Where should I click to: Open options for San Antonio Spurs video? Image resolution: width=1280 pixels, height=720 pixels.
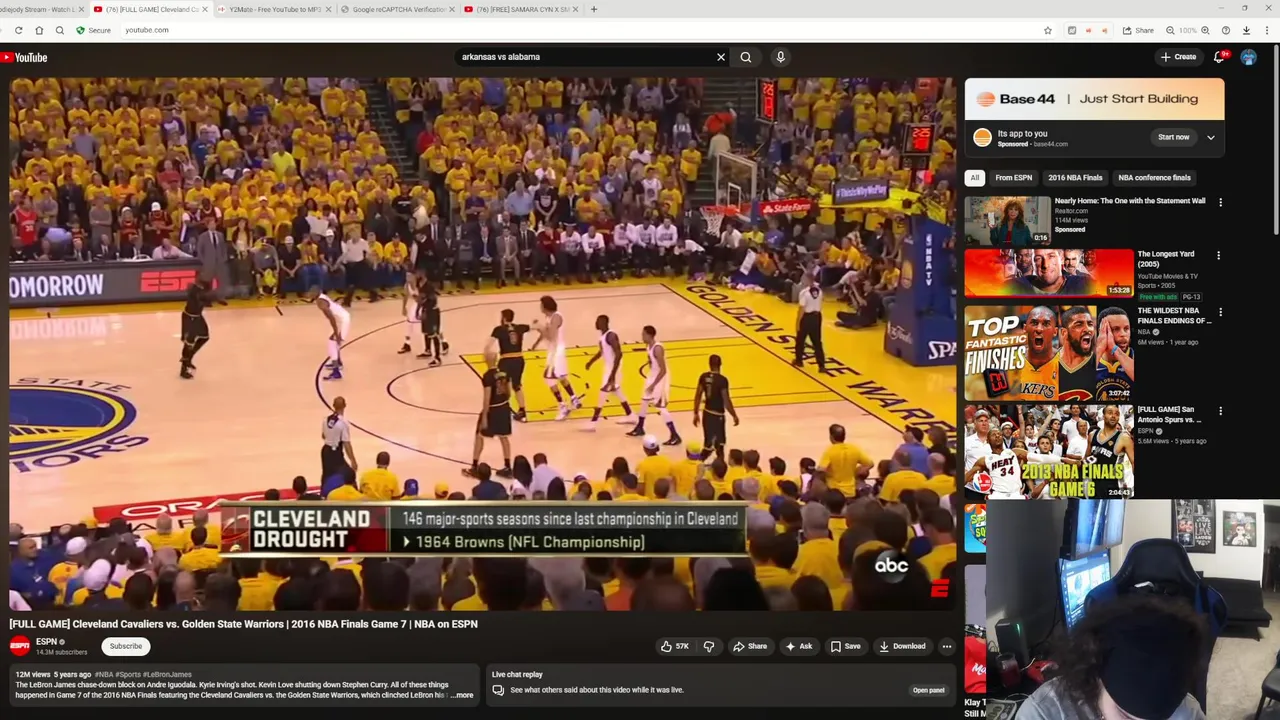1220,411
